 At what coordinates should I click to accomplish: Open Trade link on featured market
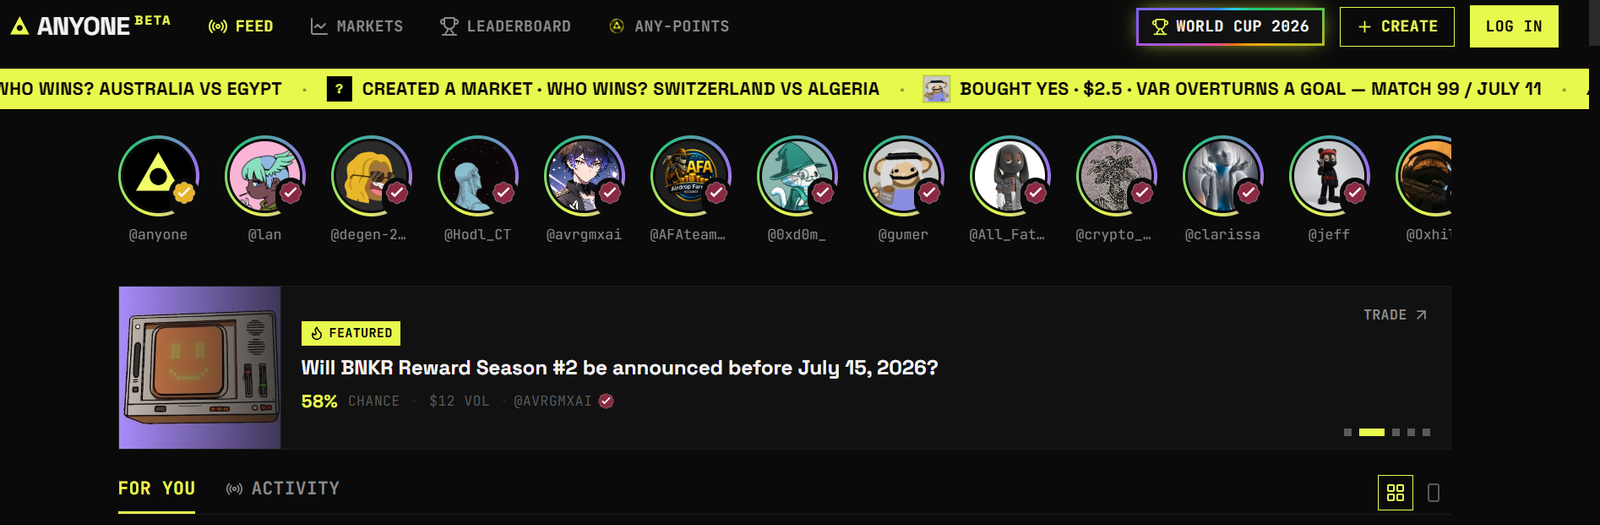coord(1395,315)
